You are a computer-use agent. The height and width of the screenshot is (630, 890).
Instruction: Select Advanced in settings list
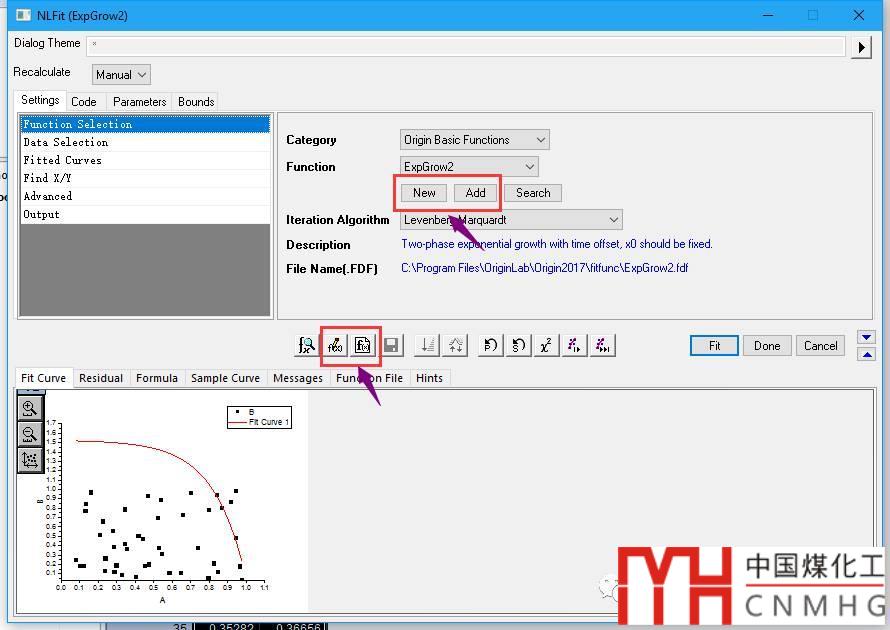pos(145,196)
